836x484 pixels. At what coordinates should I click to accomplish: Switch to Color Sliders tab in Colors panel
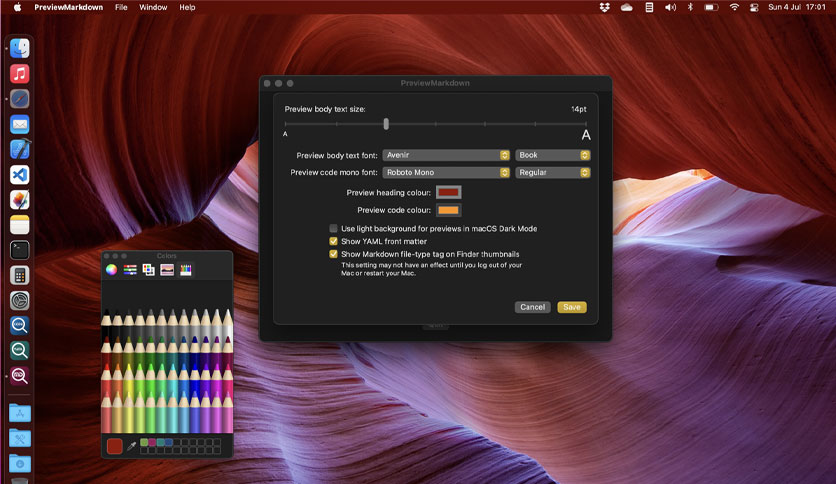(130, 270)
